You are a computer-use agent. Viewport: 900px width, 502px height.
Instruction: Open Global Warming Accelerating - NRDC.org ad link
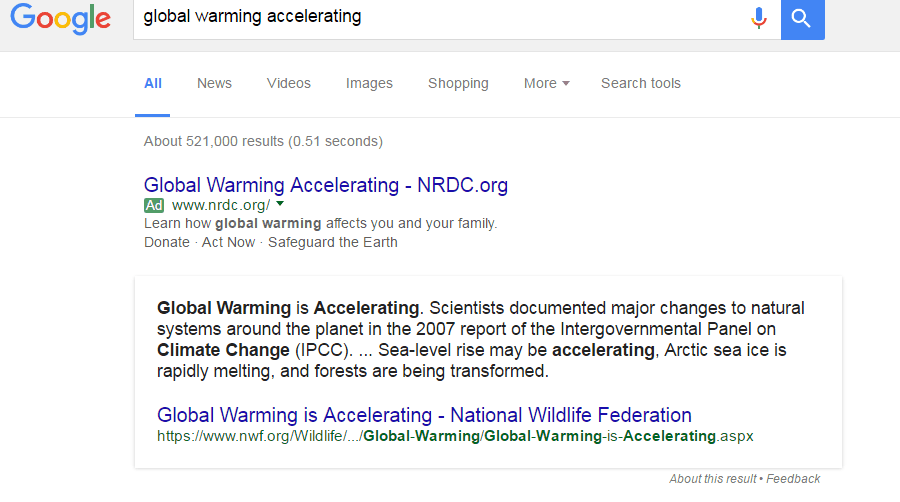(325, 185)
